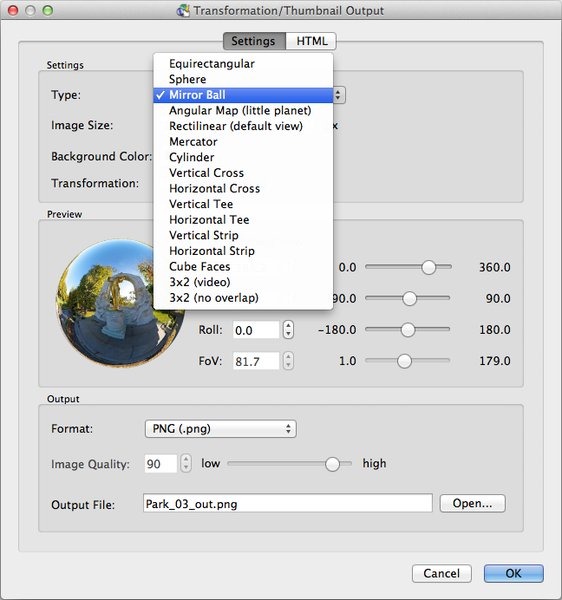Click the FoV slider handle
This screenshot has height=600, width=562.
404,361
